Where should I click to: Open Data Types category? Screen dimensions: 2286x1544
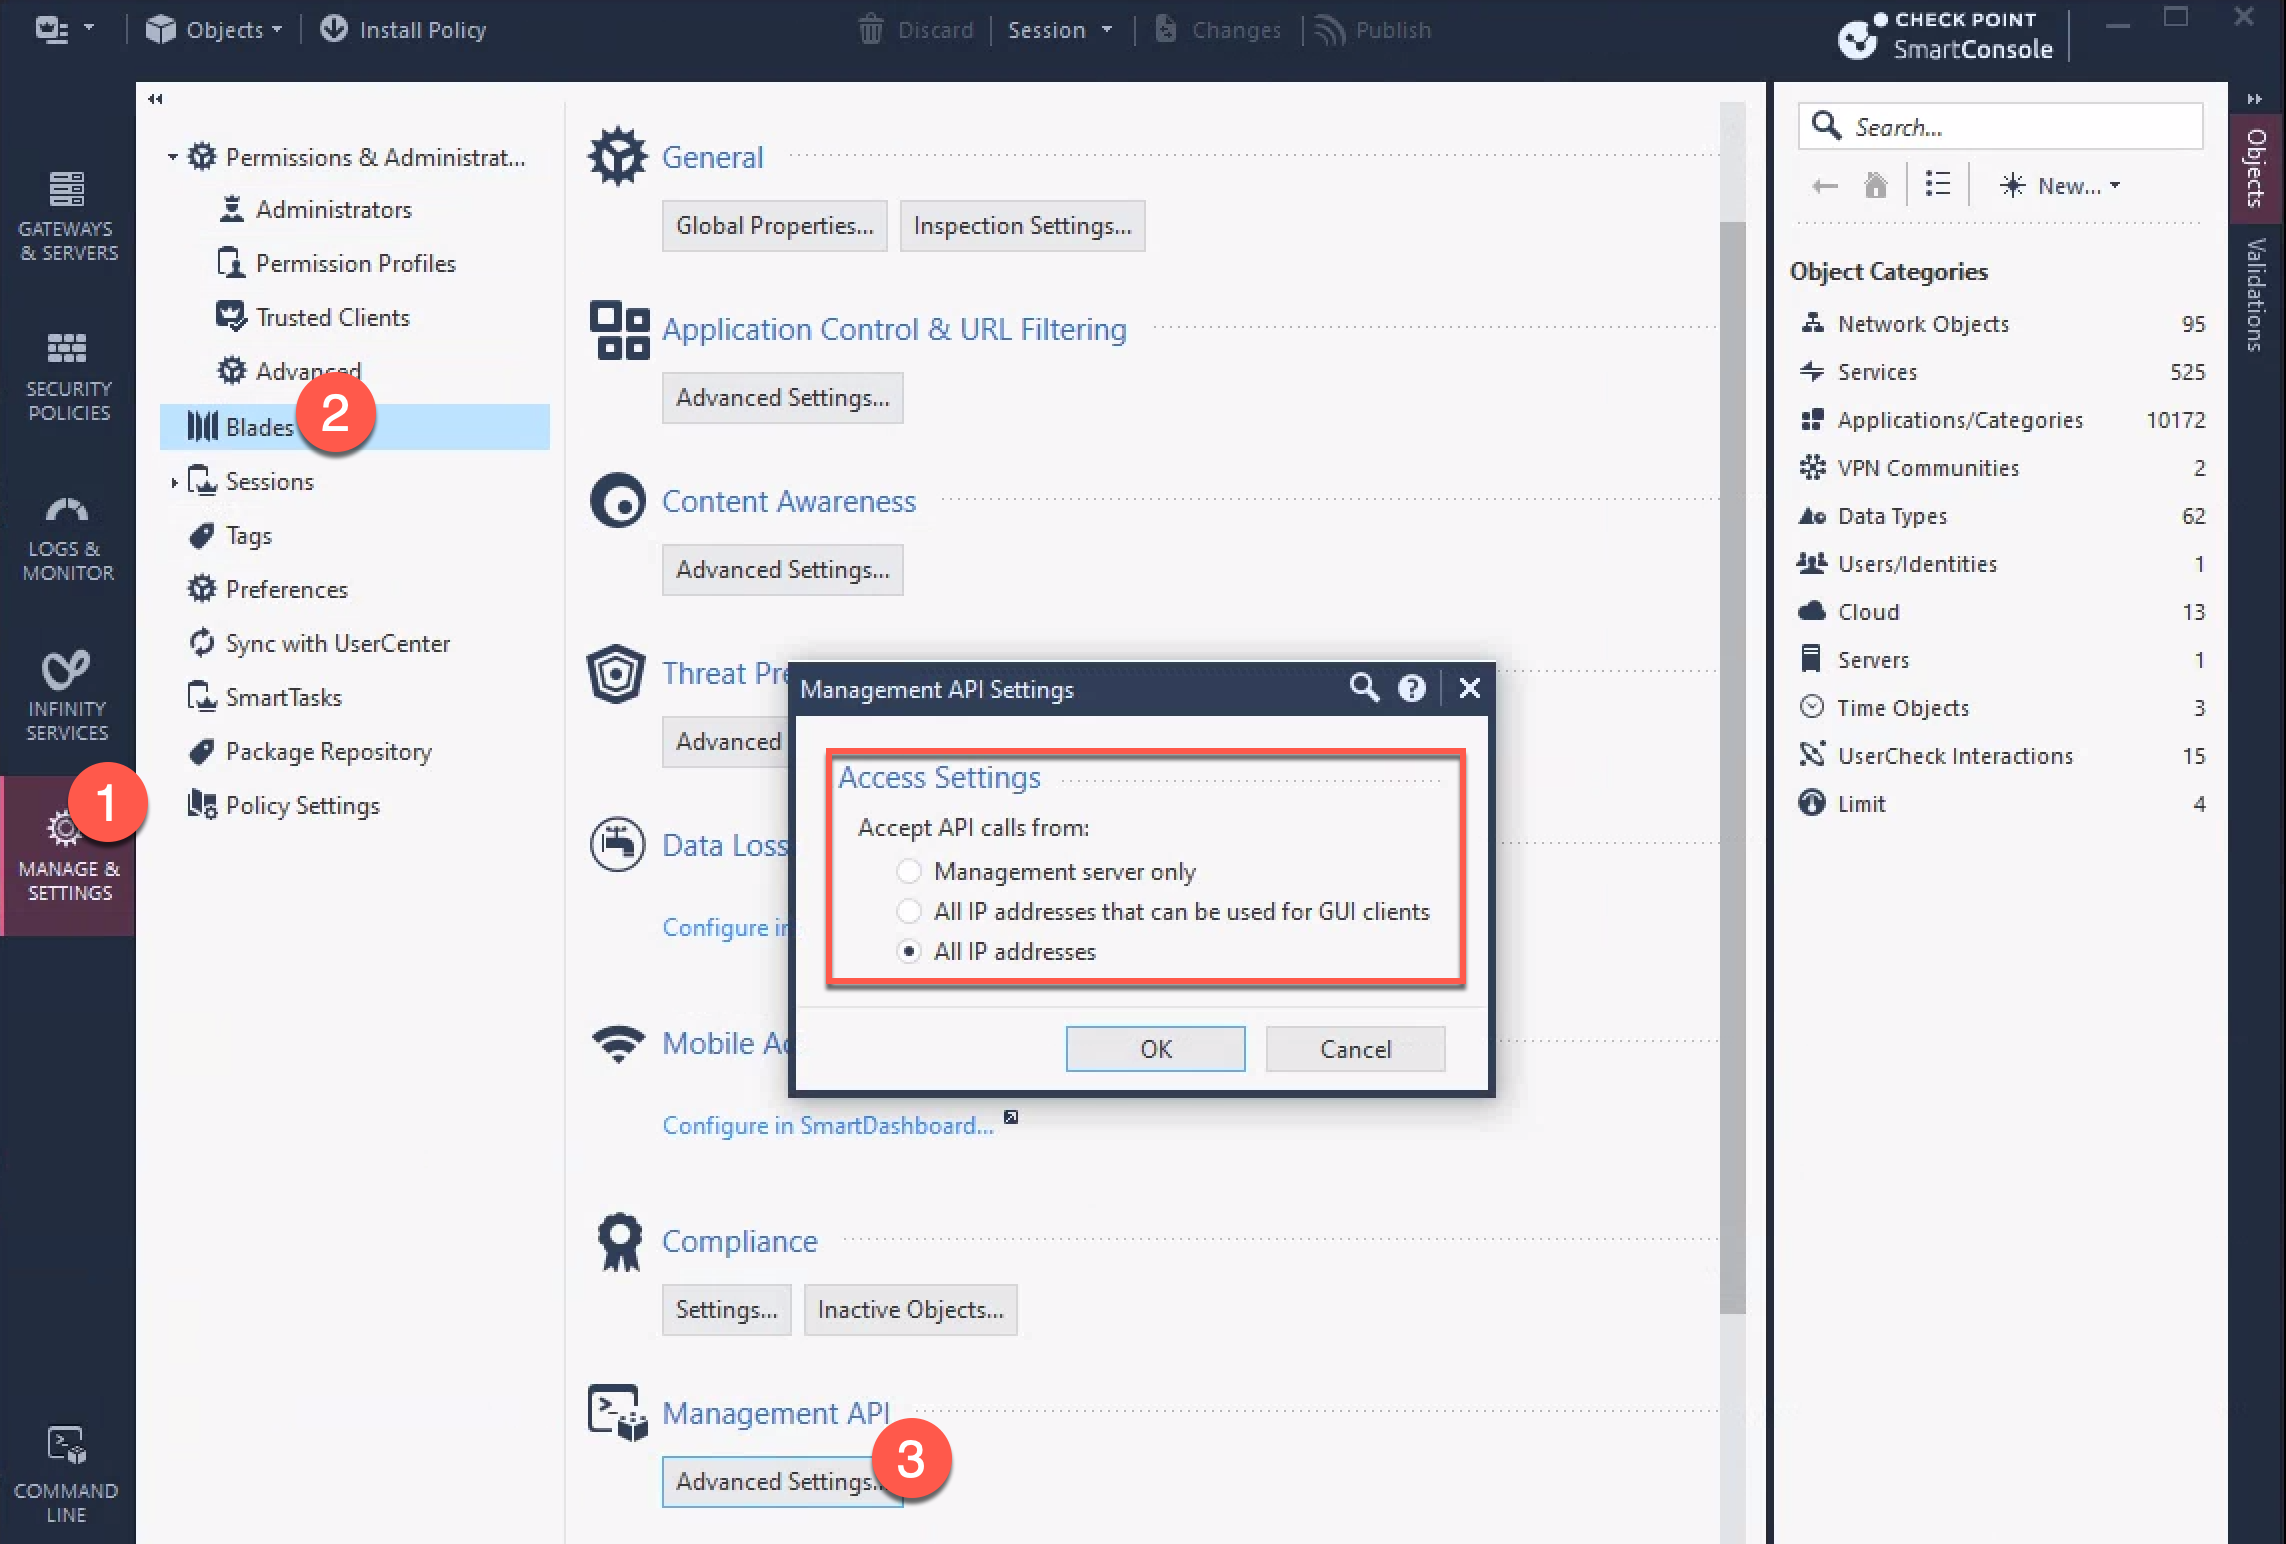[x=2000, y=516]
